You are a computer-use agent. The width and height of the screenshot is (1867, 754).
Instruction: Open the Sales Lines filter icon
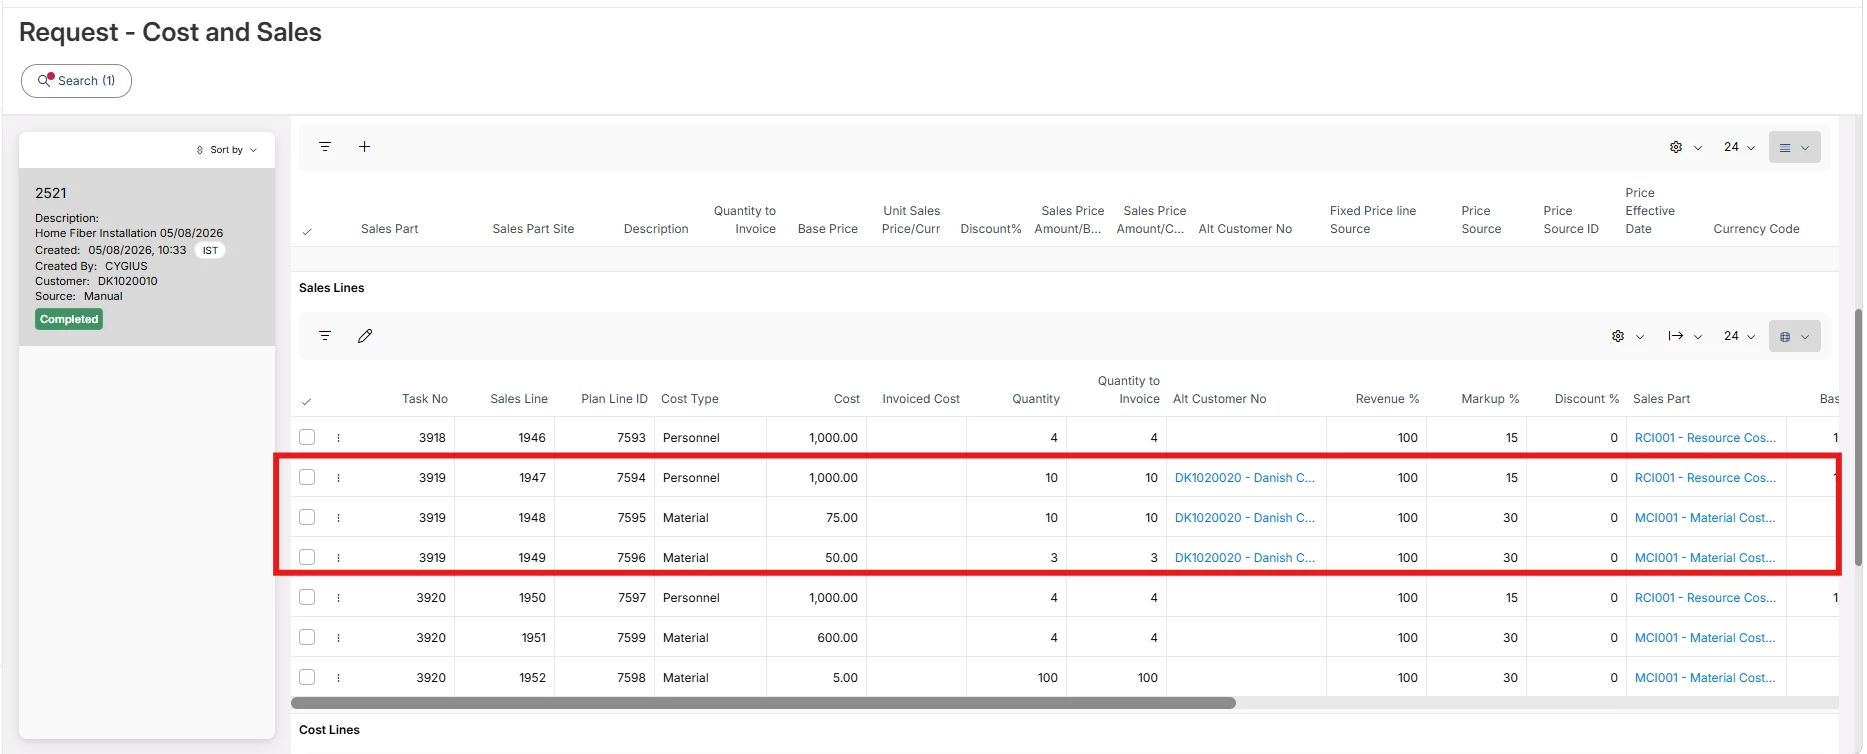325,336
